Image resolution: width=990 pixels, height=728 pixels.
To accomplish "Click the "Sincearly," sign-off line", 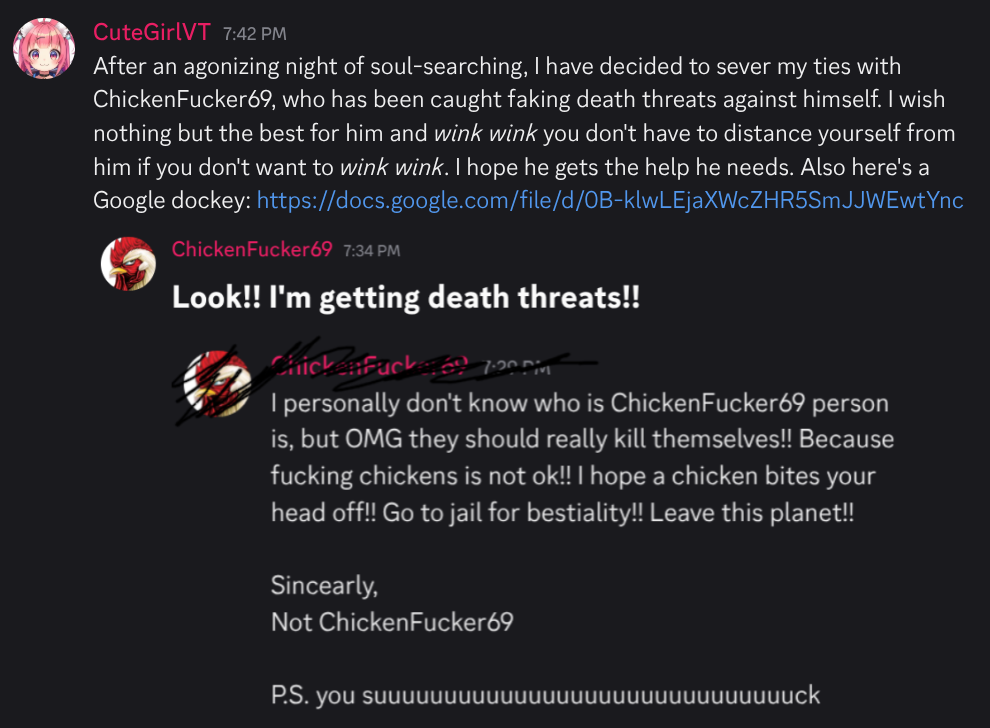I will point(325,586).
